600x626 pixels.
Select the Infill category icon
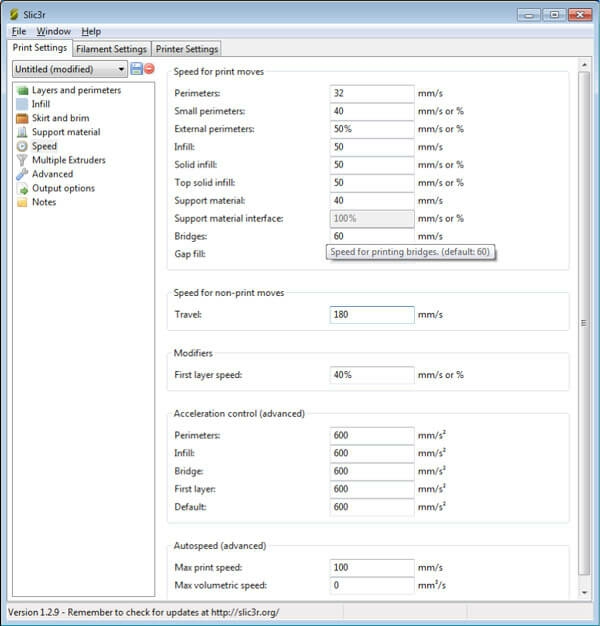coord(22,104)
